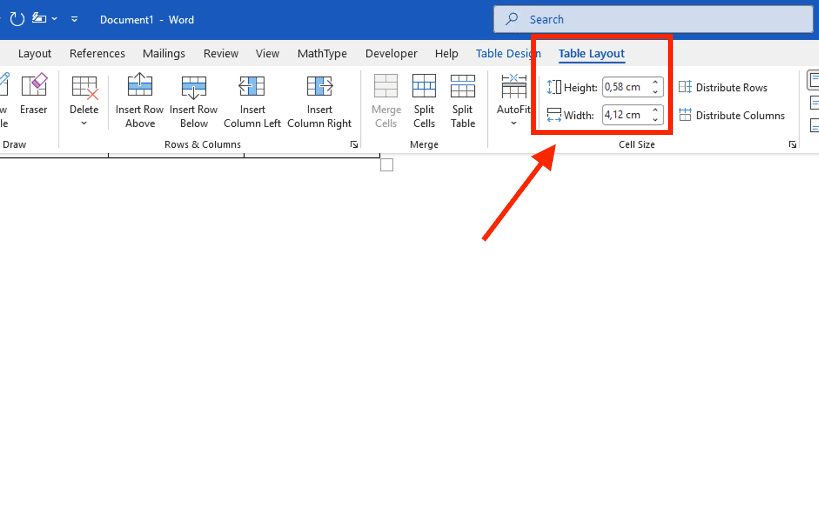Open the View tab
This screenshot has width=819, height=517.
267,53
